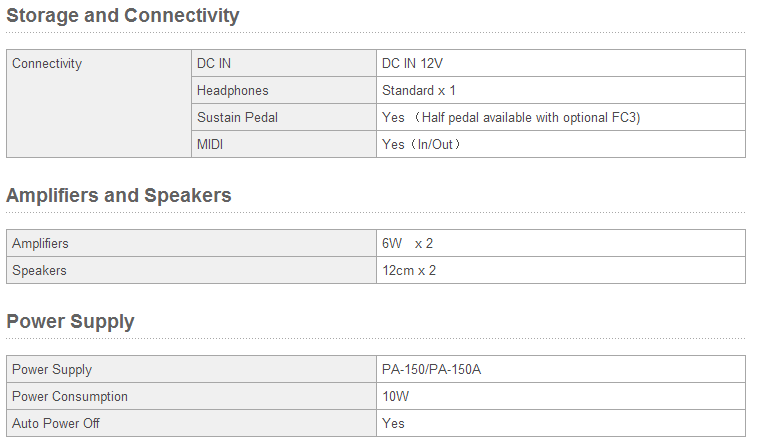This screenshot has width=758, height=444.
Task: Select the 12cm x 2 speaker value
Action: click(x=409, y=271)
